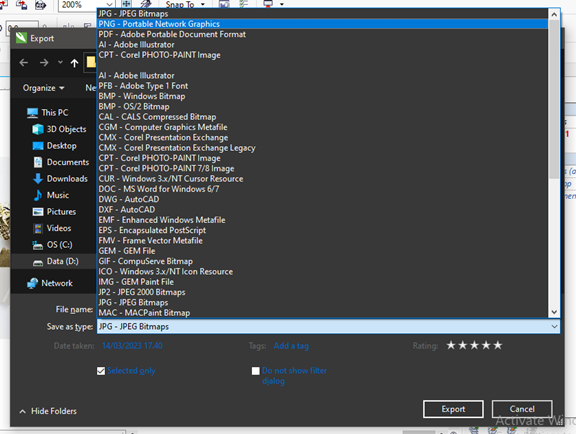Image resolution: width=576 pixels, height=434 pixels.
Task: Click the file type list scrollbar thumb
Action: pos(554,99)
